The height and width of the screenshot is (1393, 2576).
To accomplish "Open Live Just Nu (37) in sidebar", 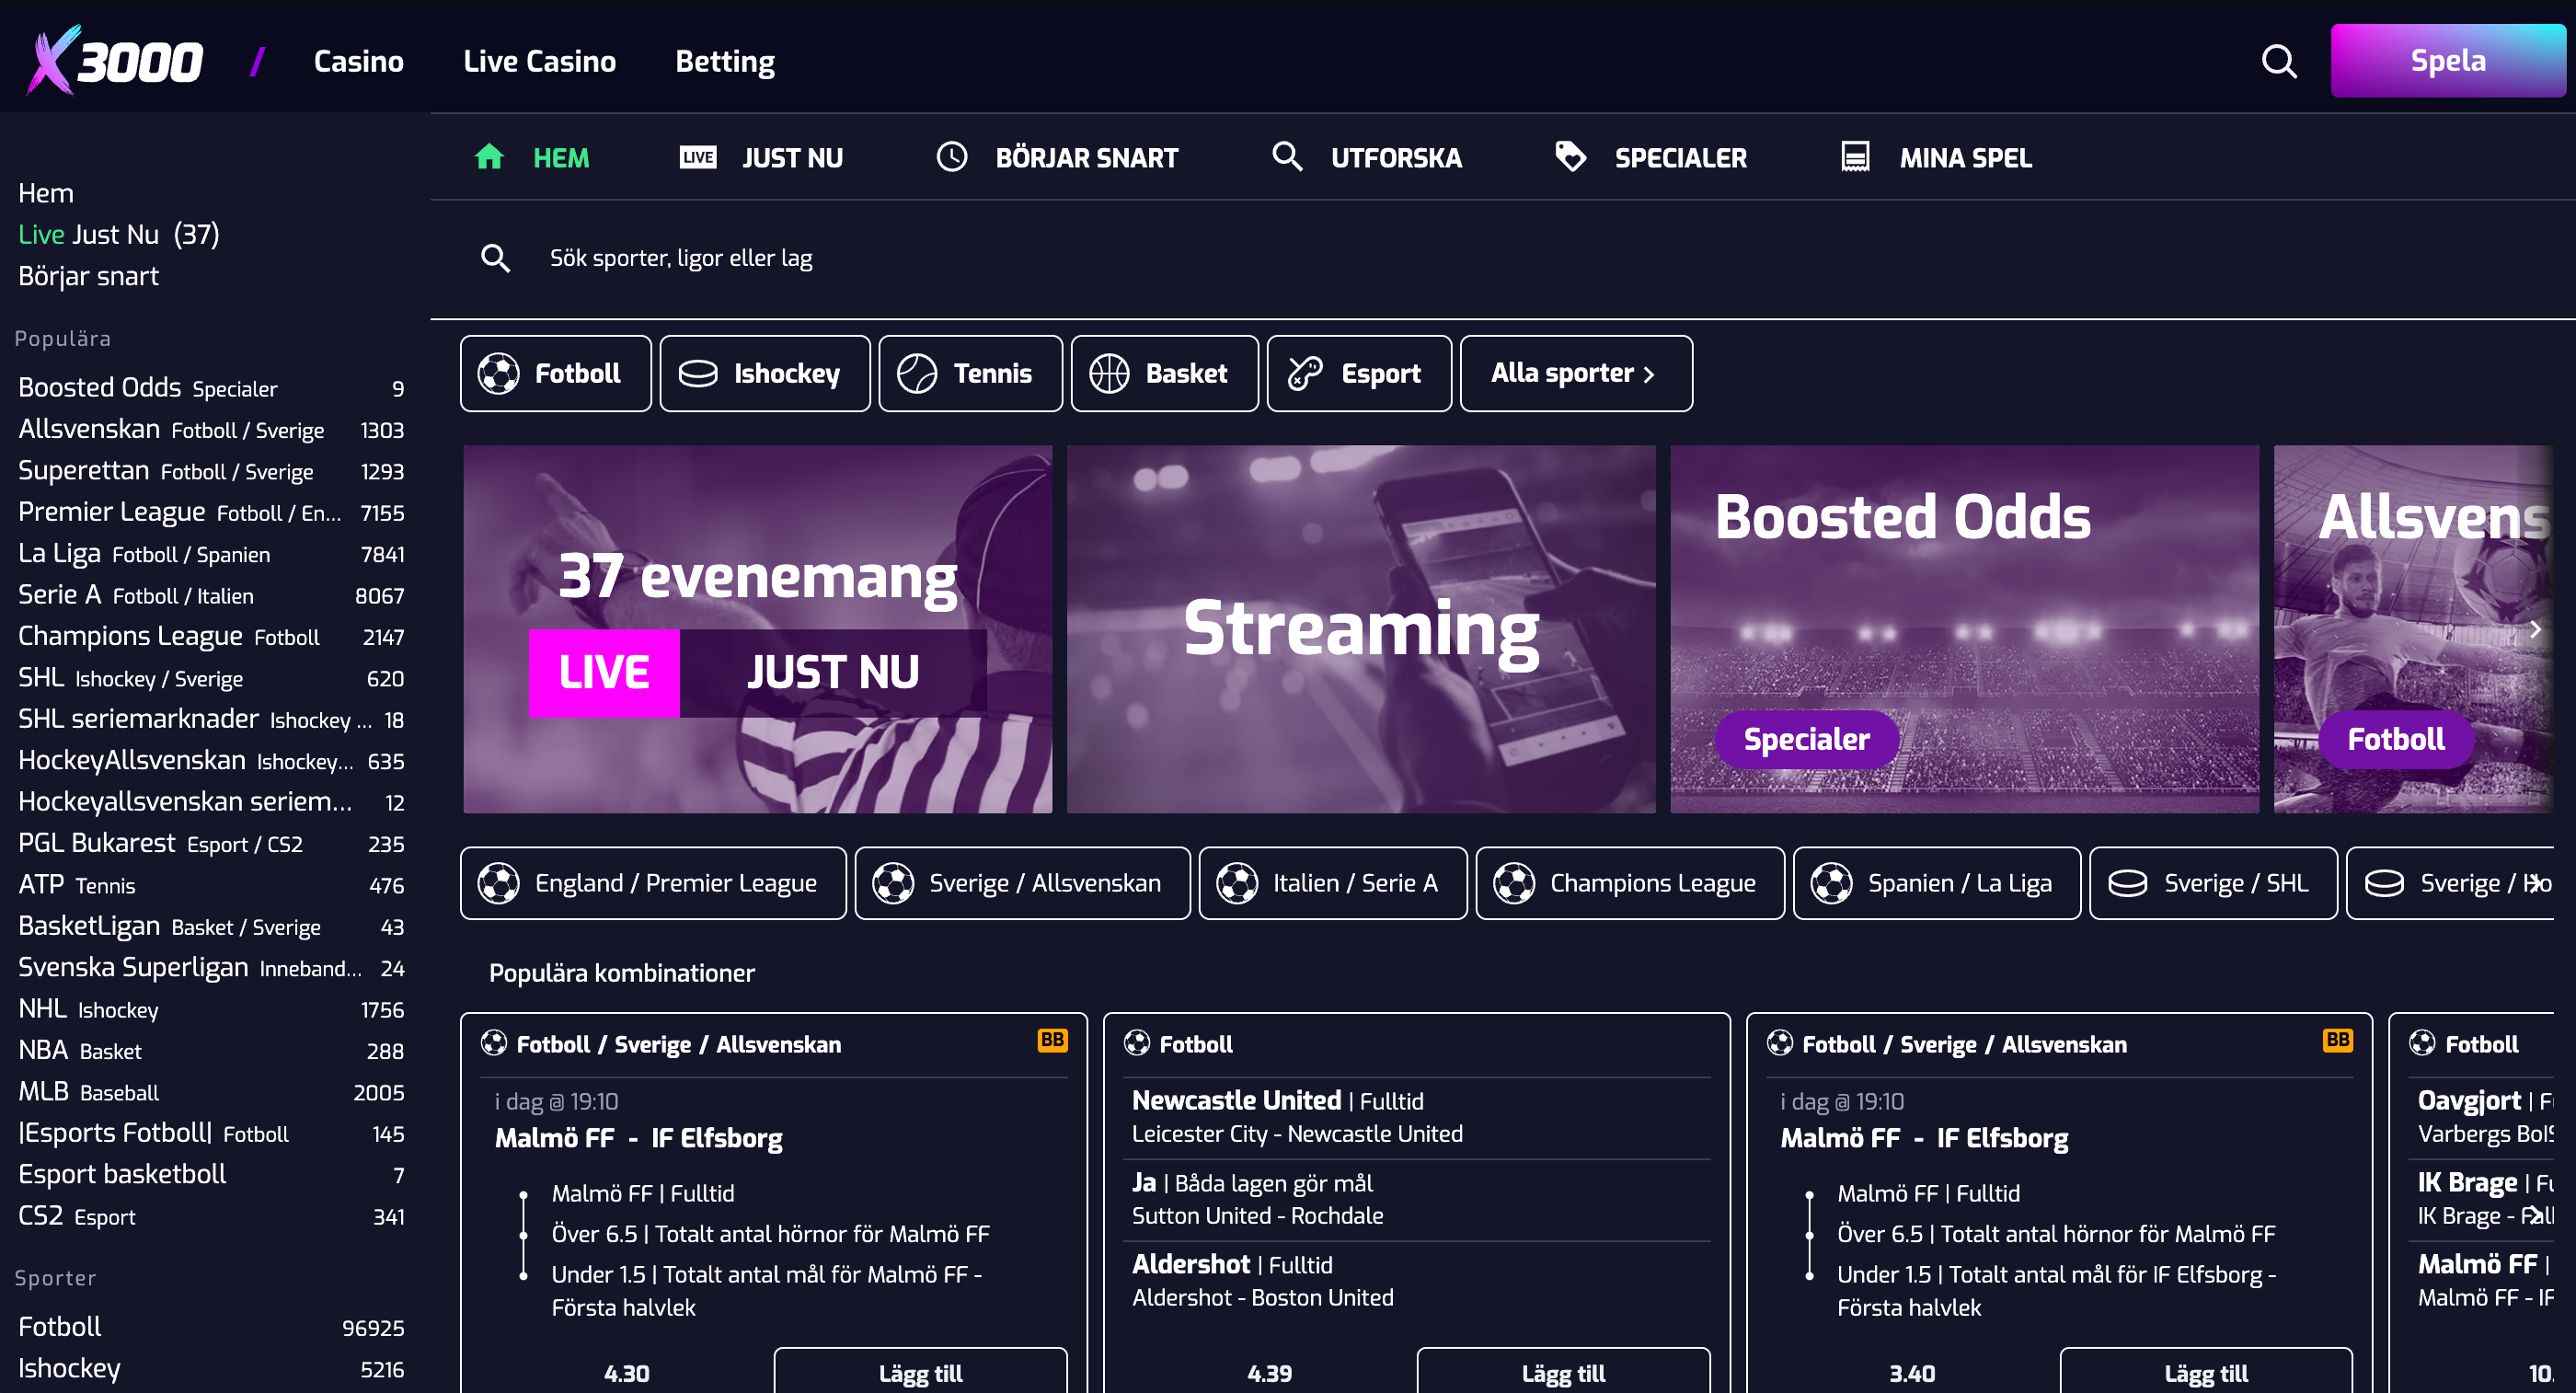I will (119, 234).
